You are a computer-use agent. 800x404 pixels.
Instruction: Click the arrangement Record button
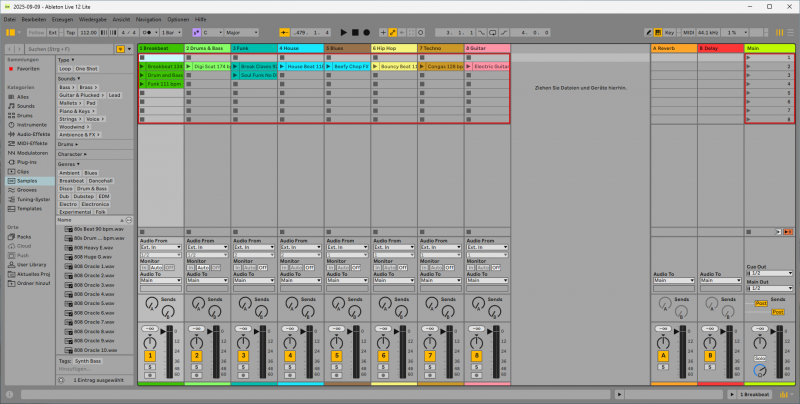pyautogui.click(x=367, y=32)
